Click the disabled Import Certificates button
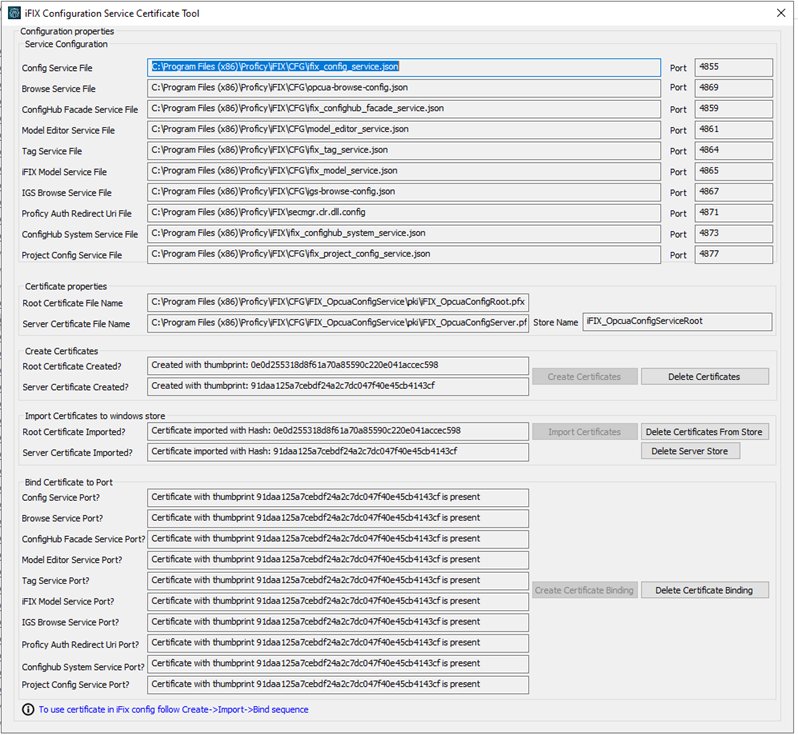The width and height of the screenshot is (798, 735). [584, 432]
